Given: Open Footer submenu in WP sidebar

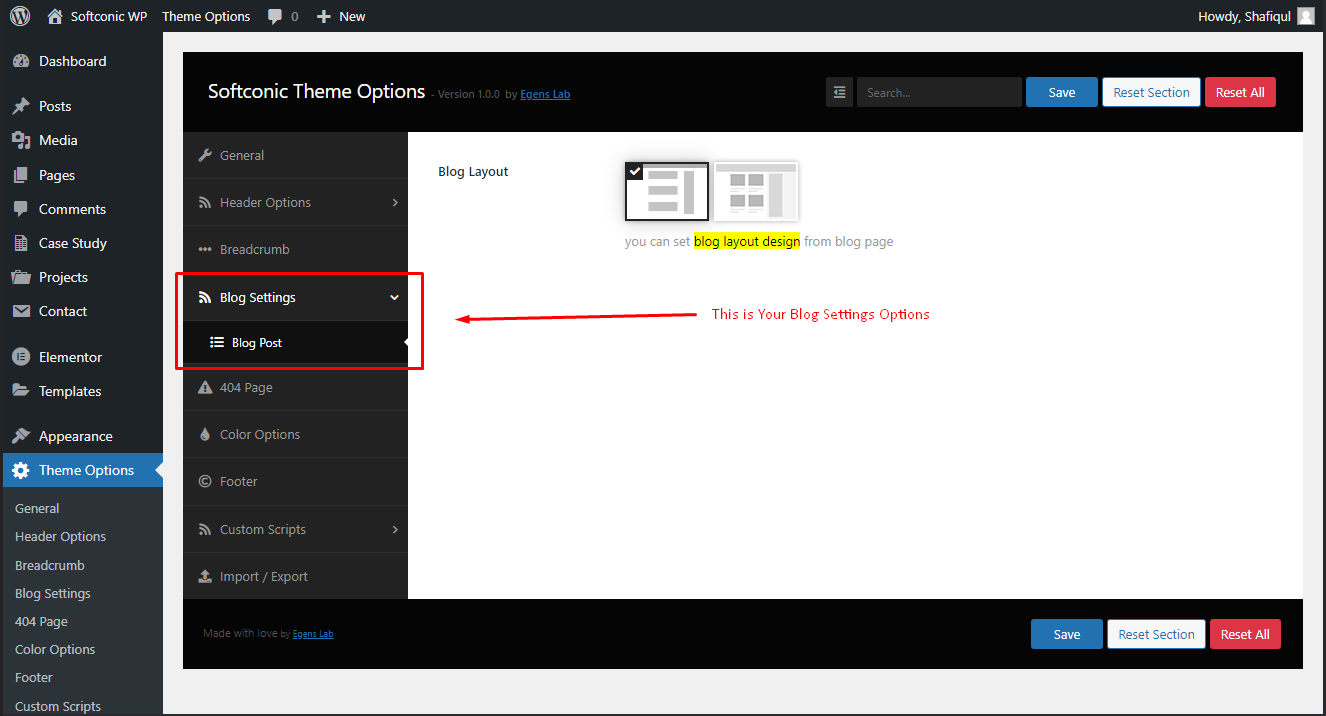Looking at the screenshot, I should coord(34,677).
